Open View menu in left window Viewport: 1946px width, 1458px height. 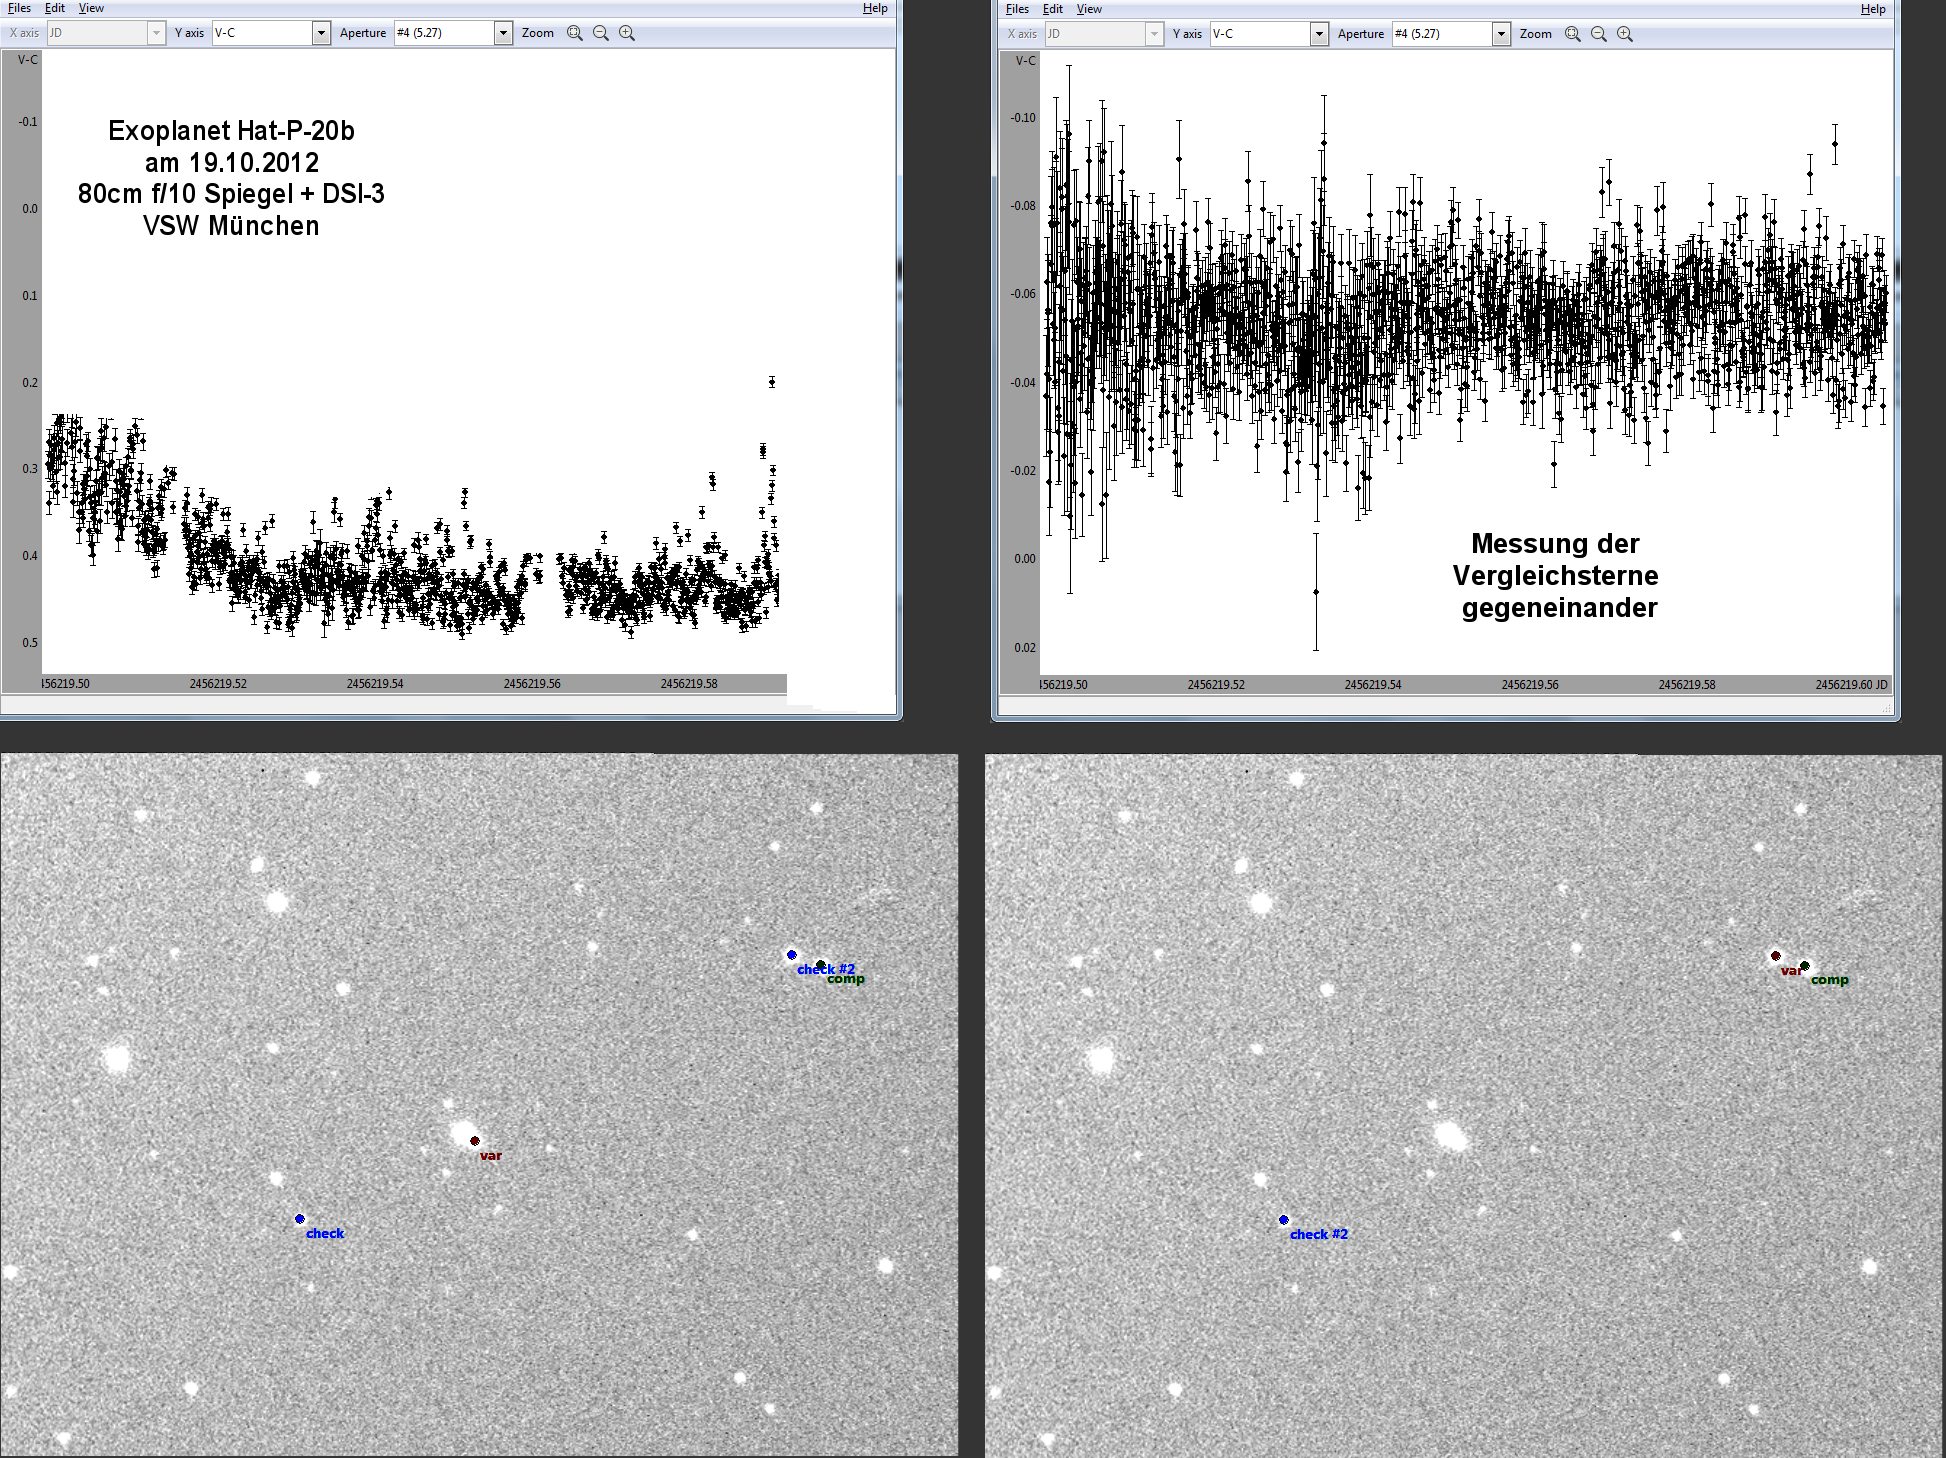[91, 8]
